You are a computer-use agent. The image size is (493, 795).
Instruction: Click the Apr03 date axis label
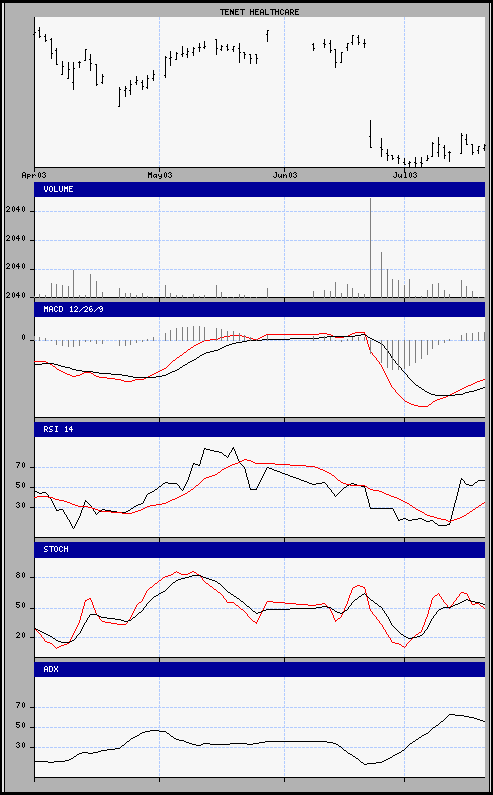[34, 175]
